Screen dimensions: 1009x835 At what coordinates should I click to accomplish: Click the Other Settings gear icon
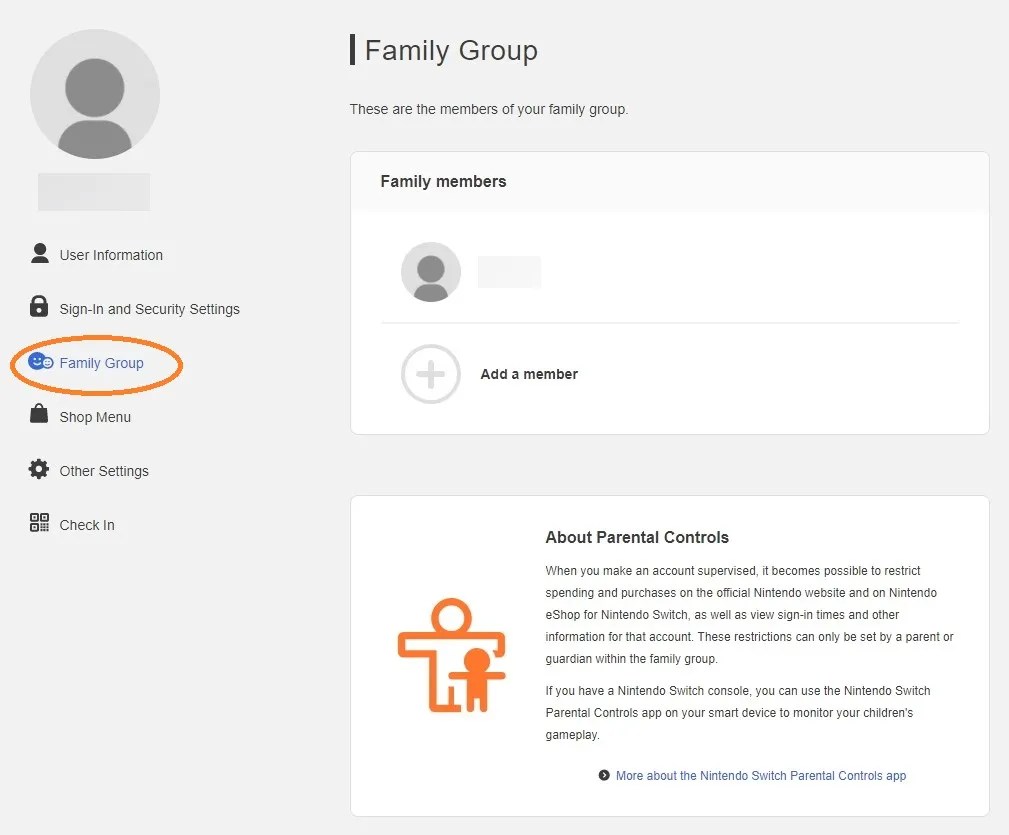(x=40, y=469)
